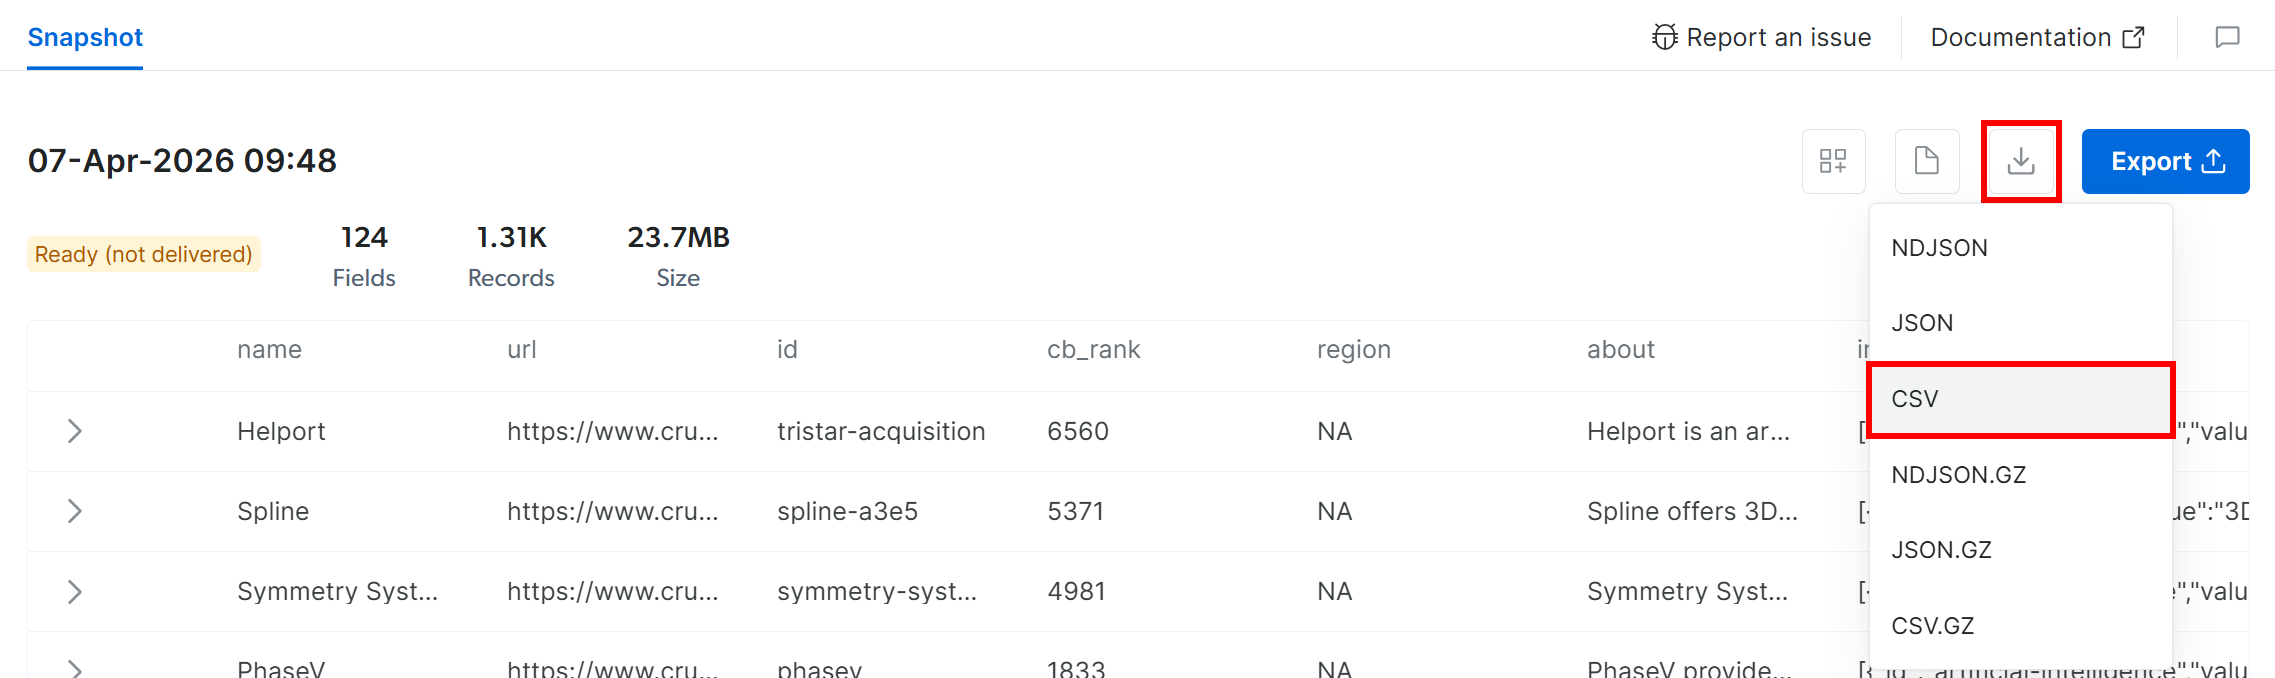
Task: Click the cb_rank column header
Action: pyautogui.click(x=1093, y=349)
